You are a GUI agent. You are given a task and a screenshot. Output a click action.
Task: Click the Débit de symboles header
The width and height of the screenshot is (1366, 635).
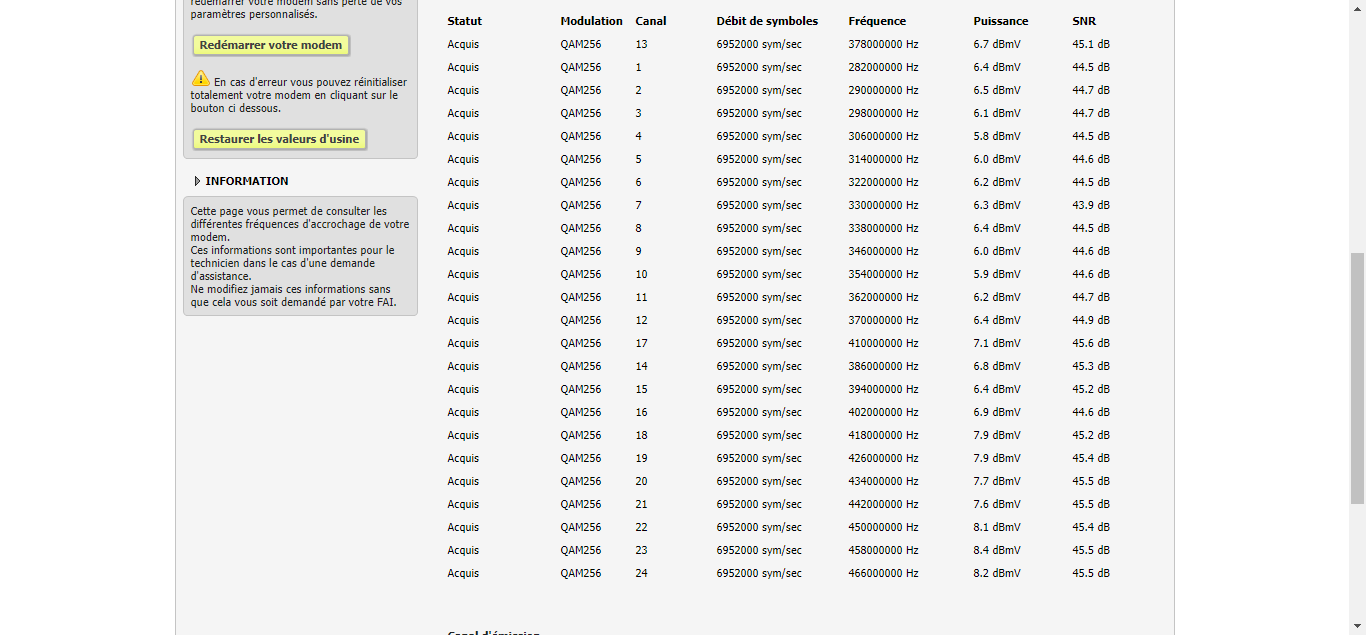point(767,21)
